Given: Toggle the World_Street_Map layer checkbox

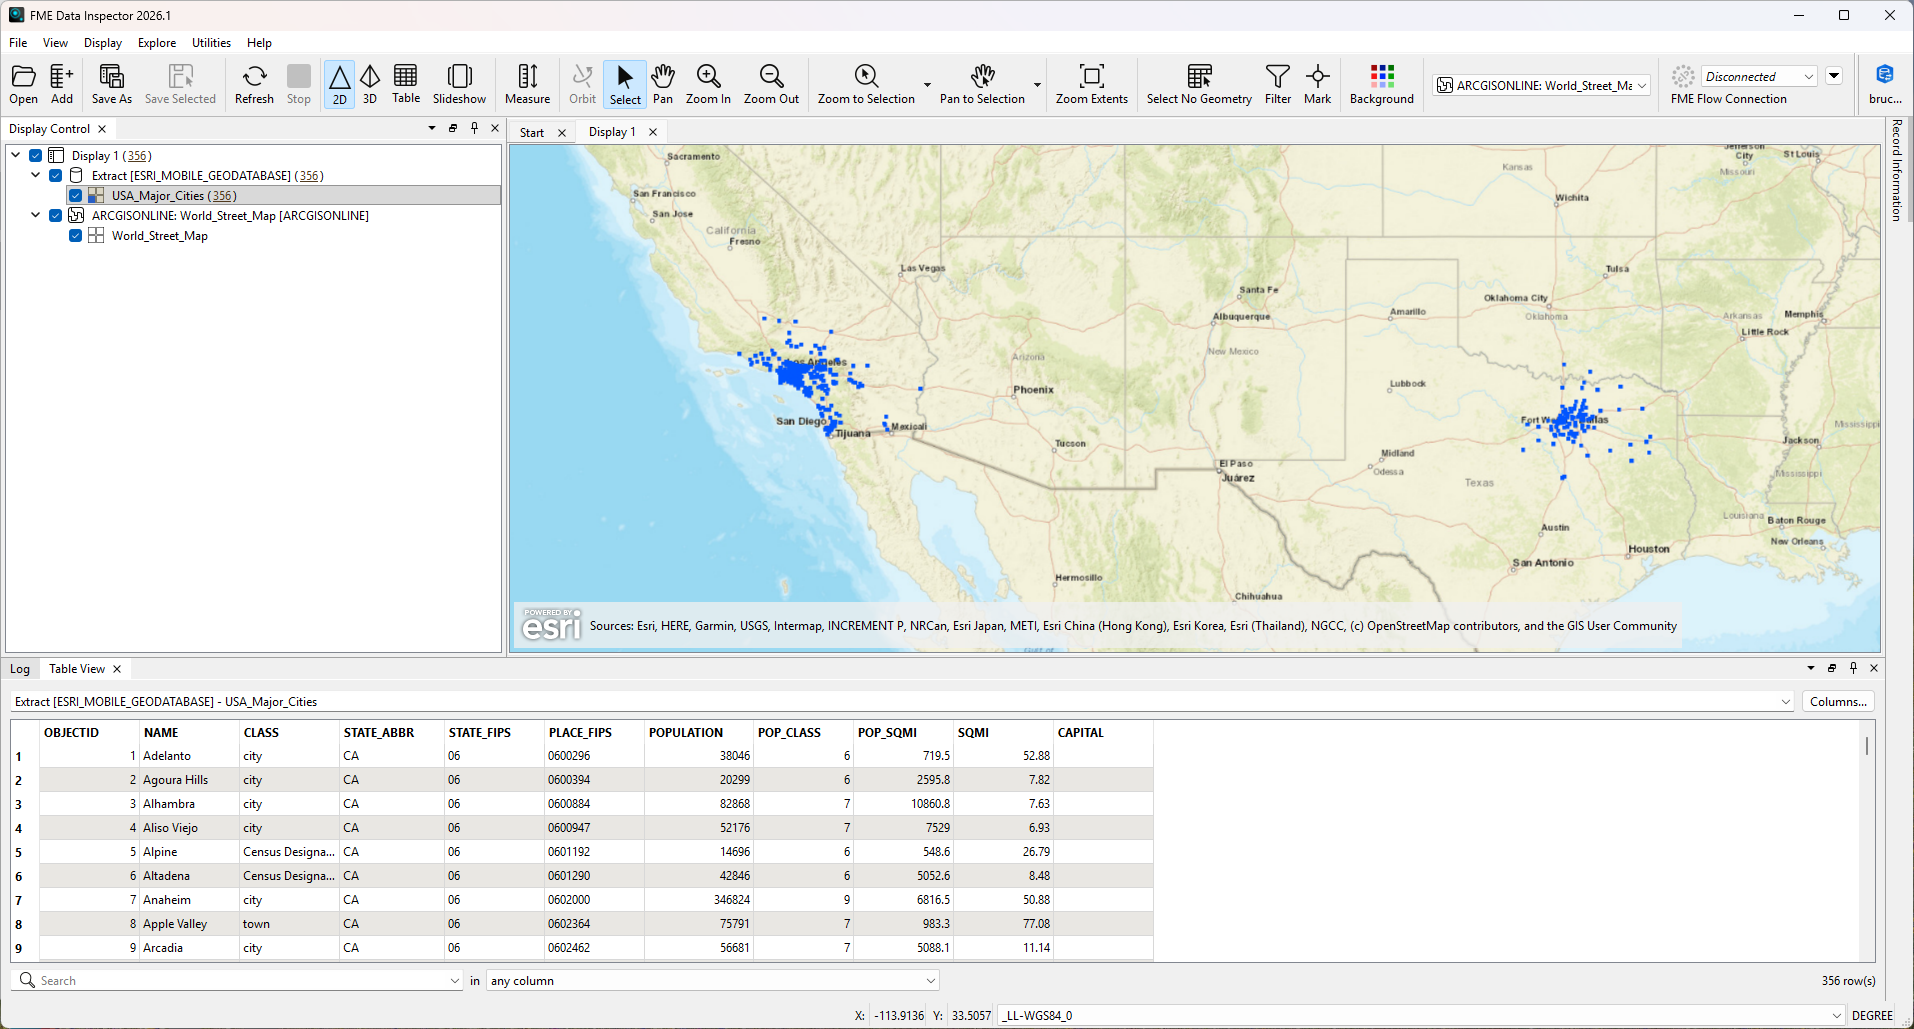Looking at the screenshot, I should pyautogui.click(x=76, y=235).
